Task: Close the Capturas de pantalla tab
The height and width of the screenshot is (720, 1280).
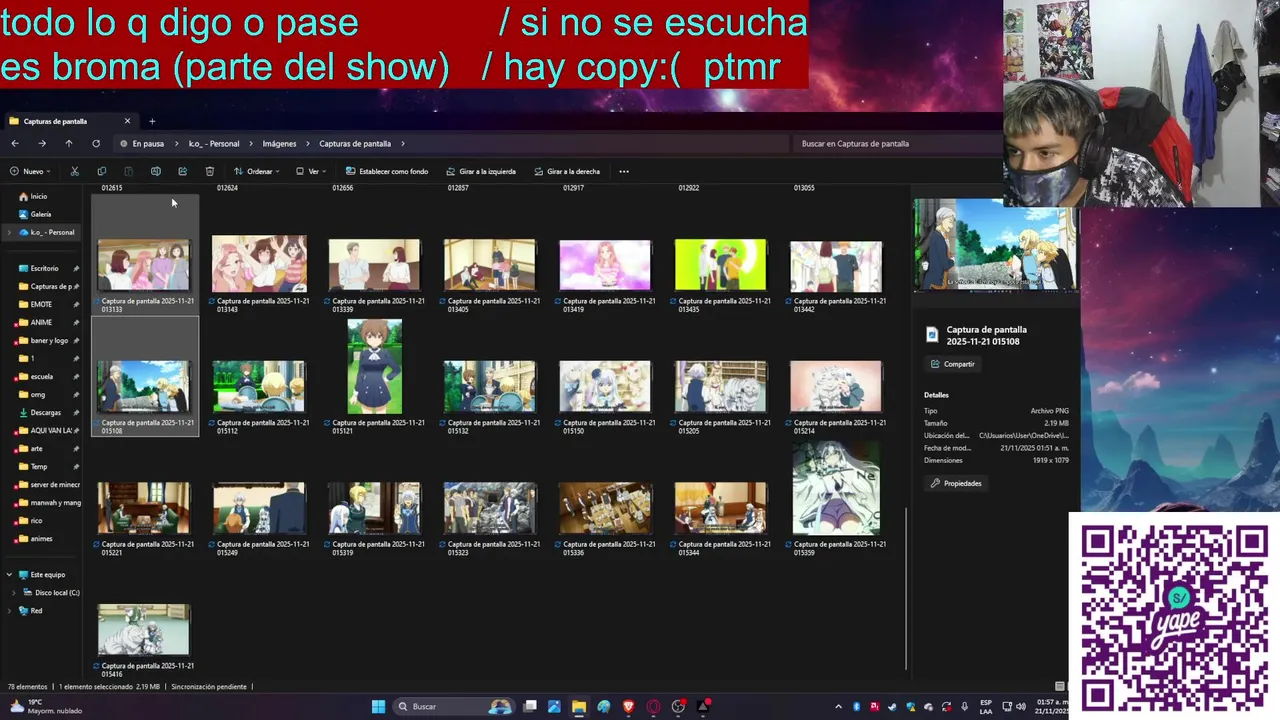Action: (127, 121)
